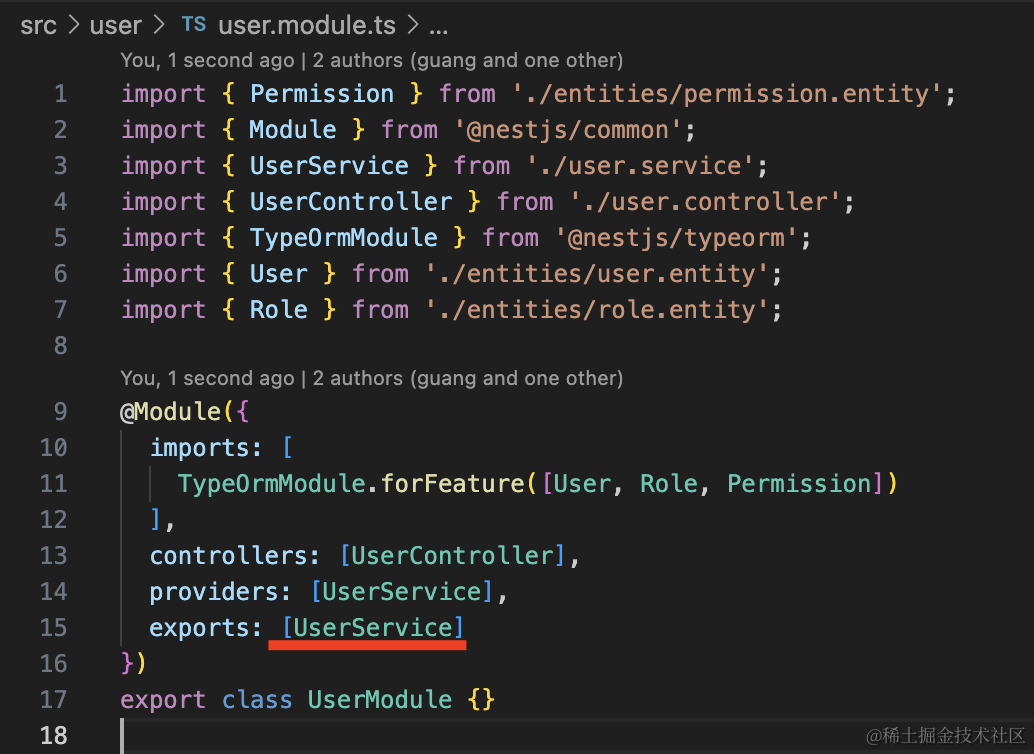Click line number 18 in the gutter

pyautogui.click(x=54, y=735)
